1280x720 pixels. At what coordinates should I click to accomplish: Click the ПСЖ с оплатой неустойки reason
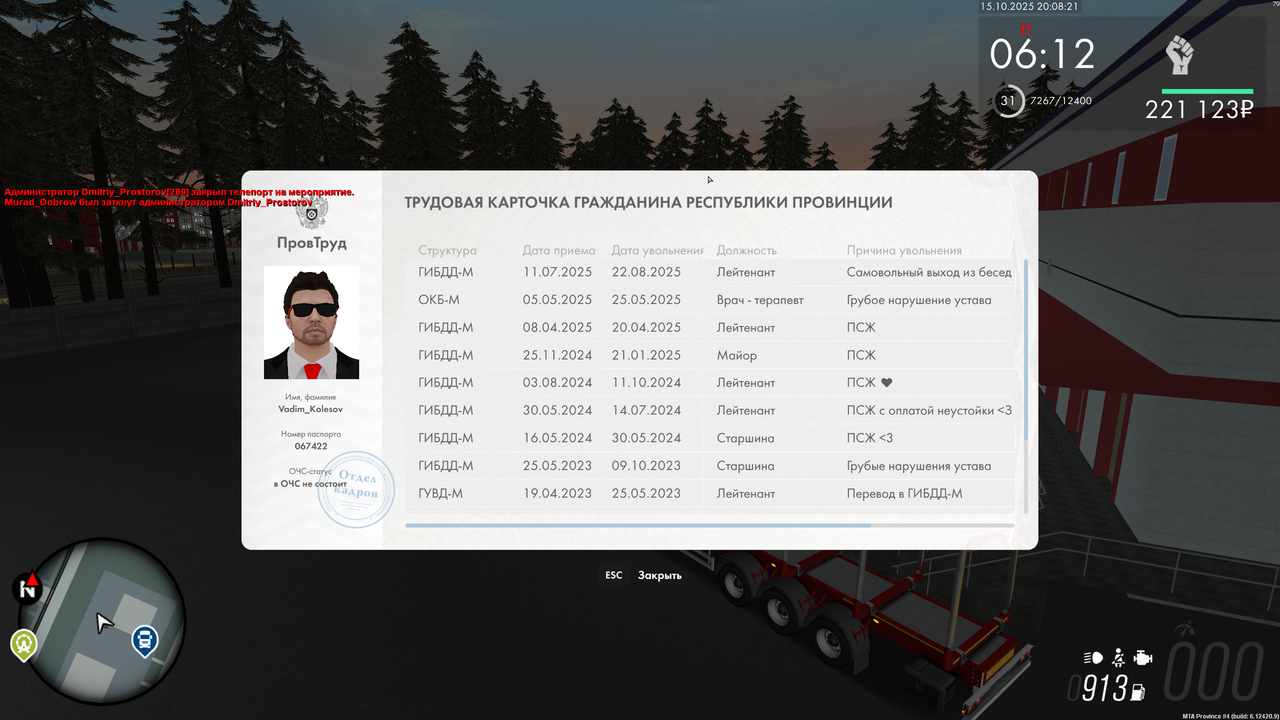pos(929,410)
